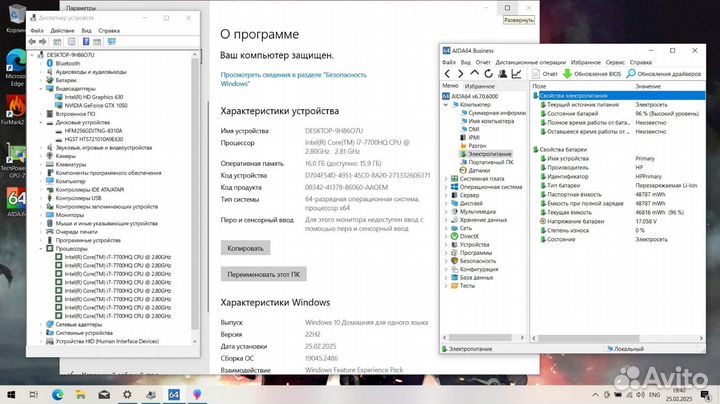This screenshot has width=720, height=404.
Task: Select Датчики item in AIDA64 tree
Action: click(479, 170)
